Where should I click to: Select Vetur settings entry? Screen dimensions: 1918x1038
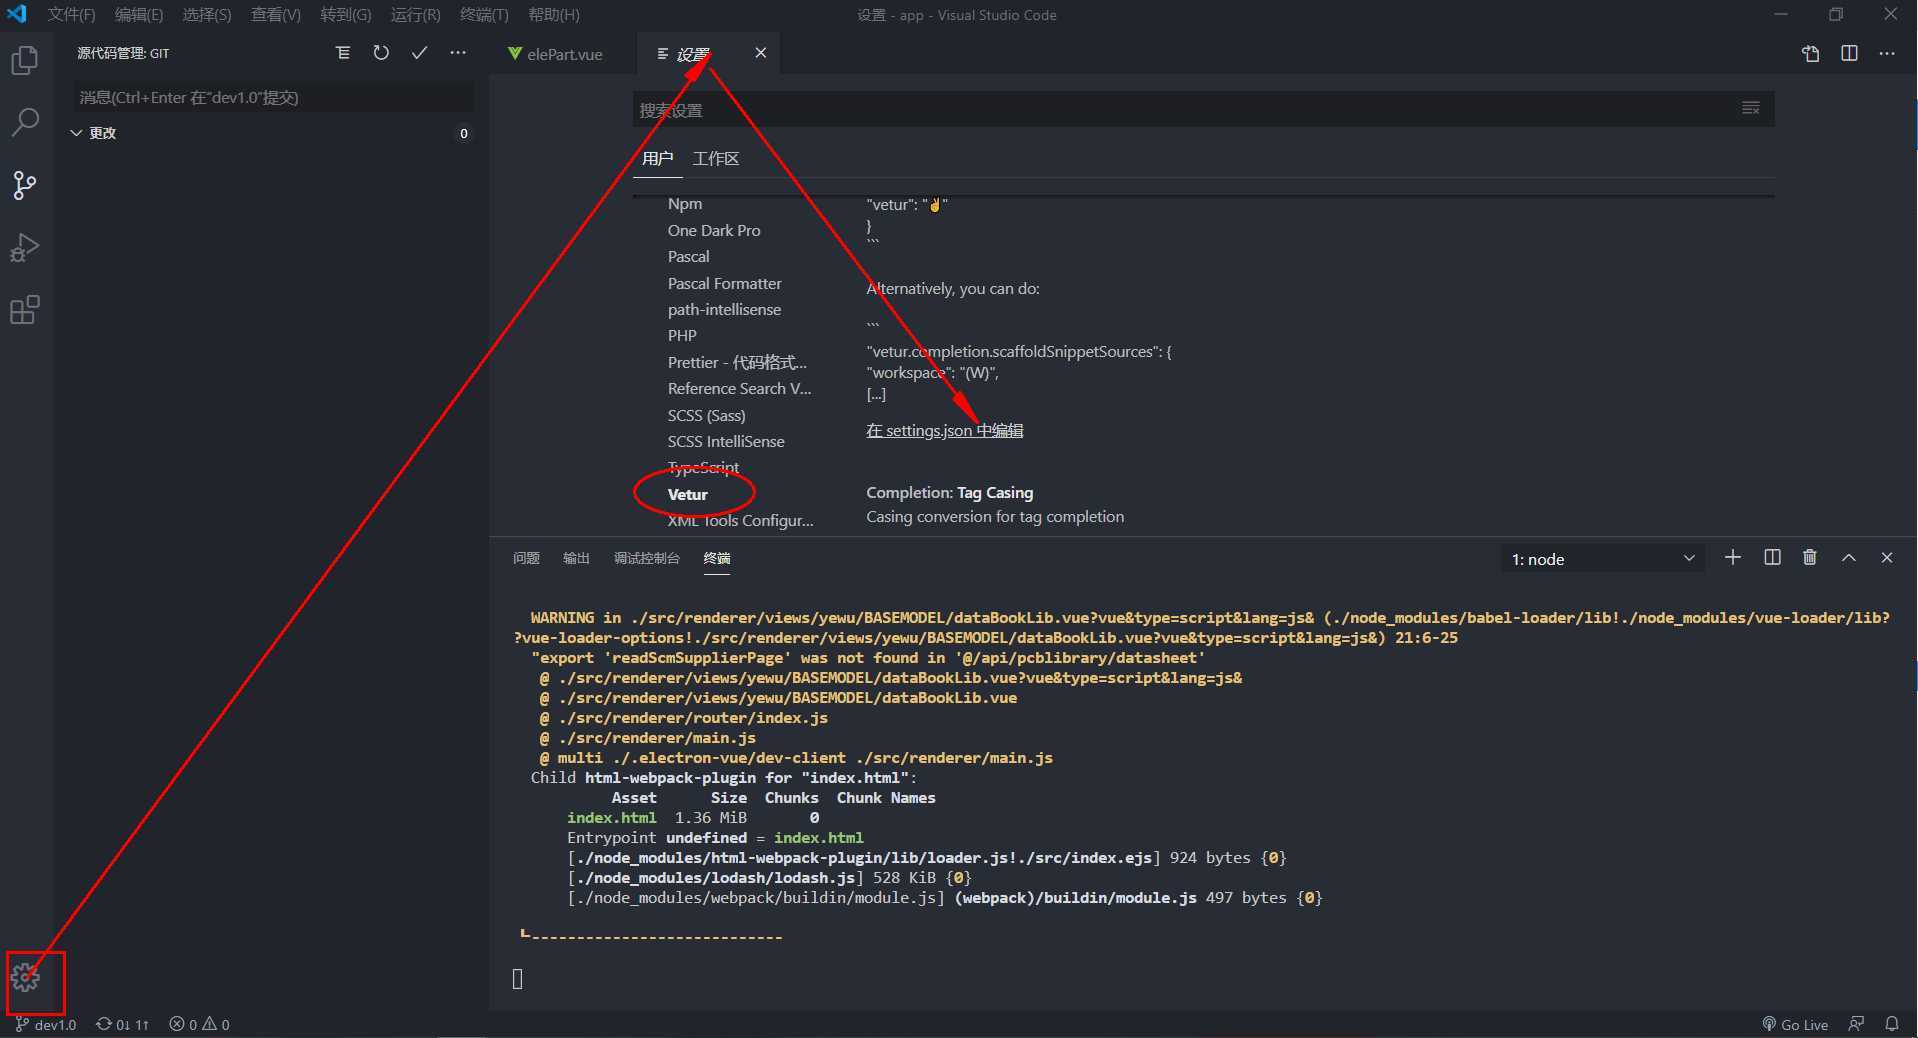click(688, 494)
